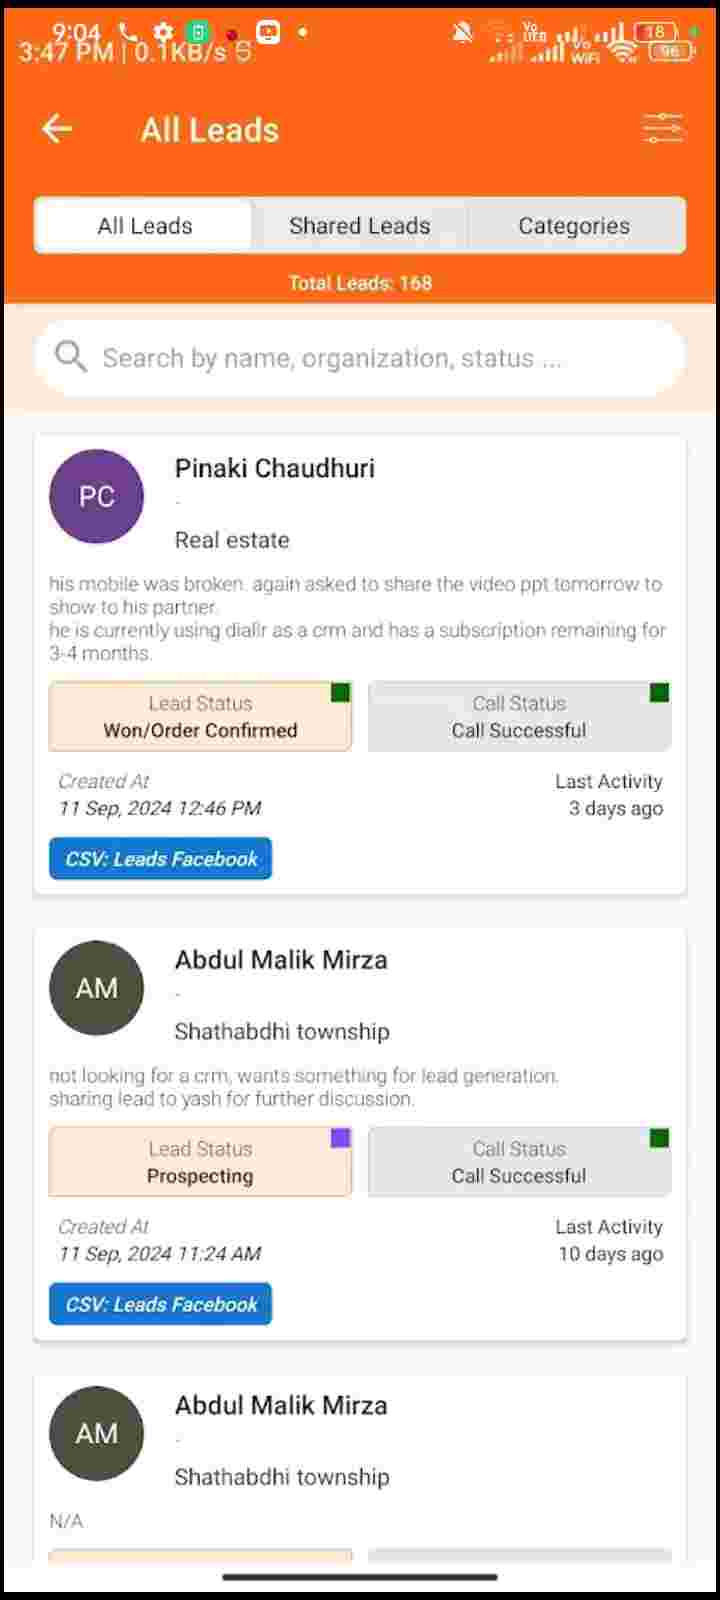Switch to the Shared Leads tab
This screenshot has height=1600, width=720.
click(360, 226)
